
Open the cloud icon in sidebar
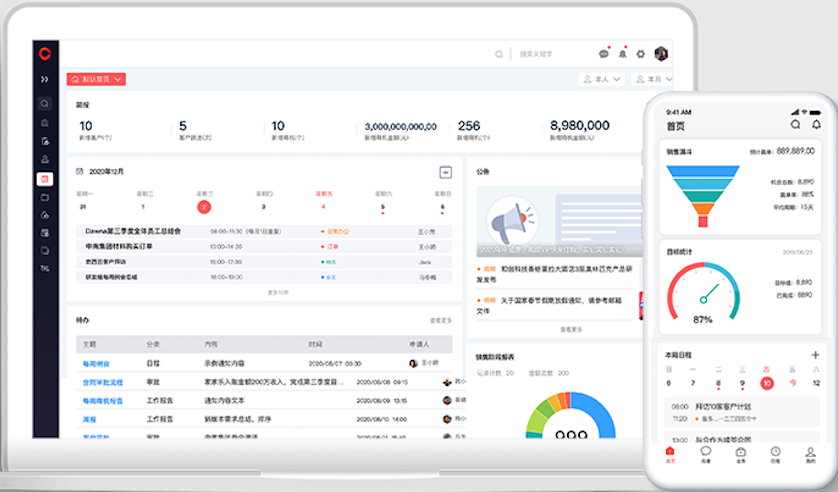coord(45,215)
